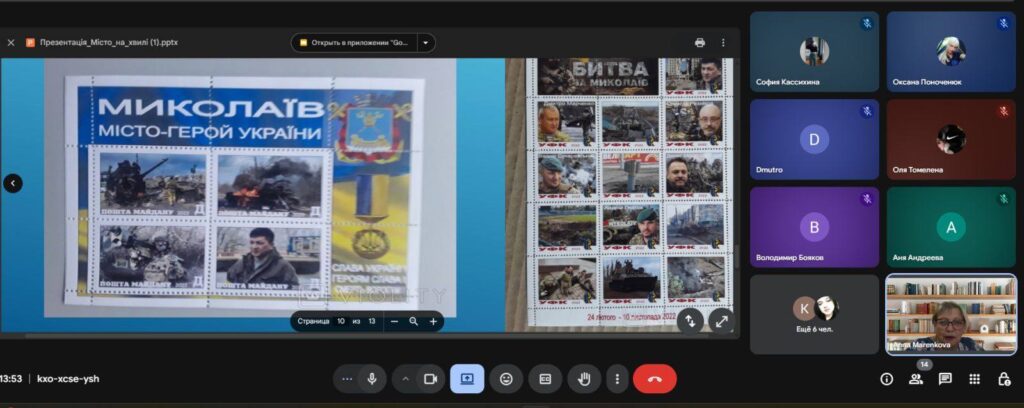Select Оля Томелена's tile
This screenshot has width=1024, height=408.
tap(952, 139)
